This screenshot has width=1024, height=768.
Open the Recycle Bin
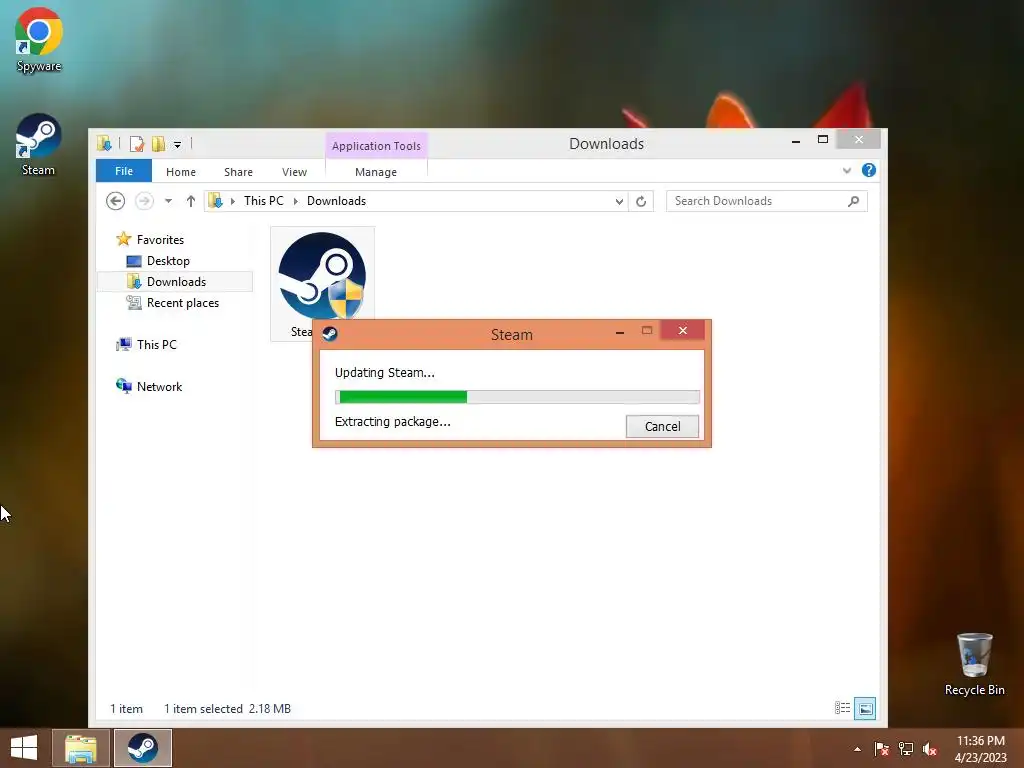coord(974,664)
